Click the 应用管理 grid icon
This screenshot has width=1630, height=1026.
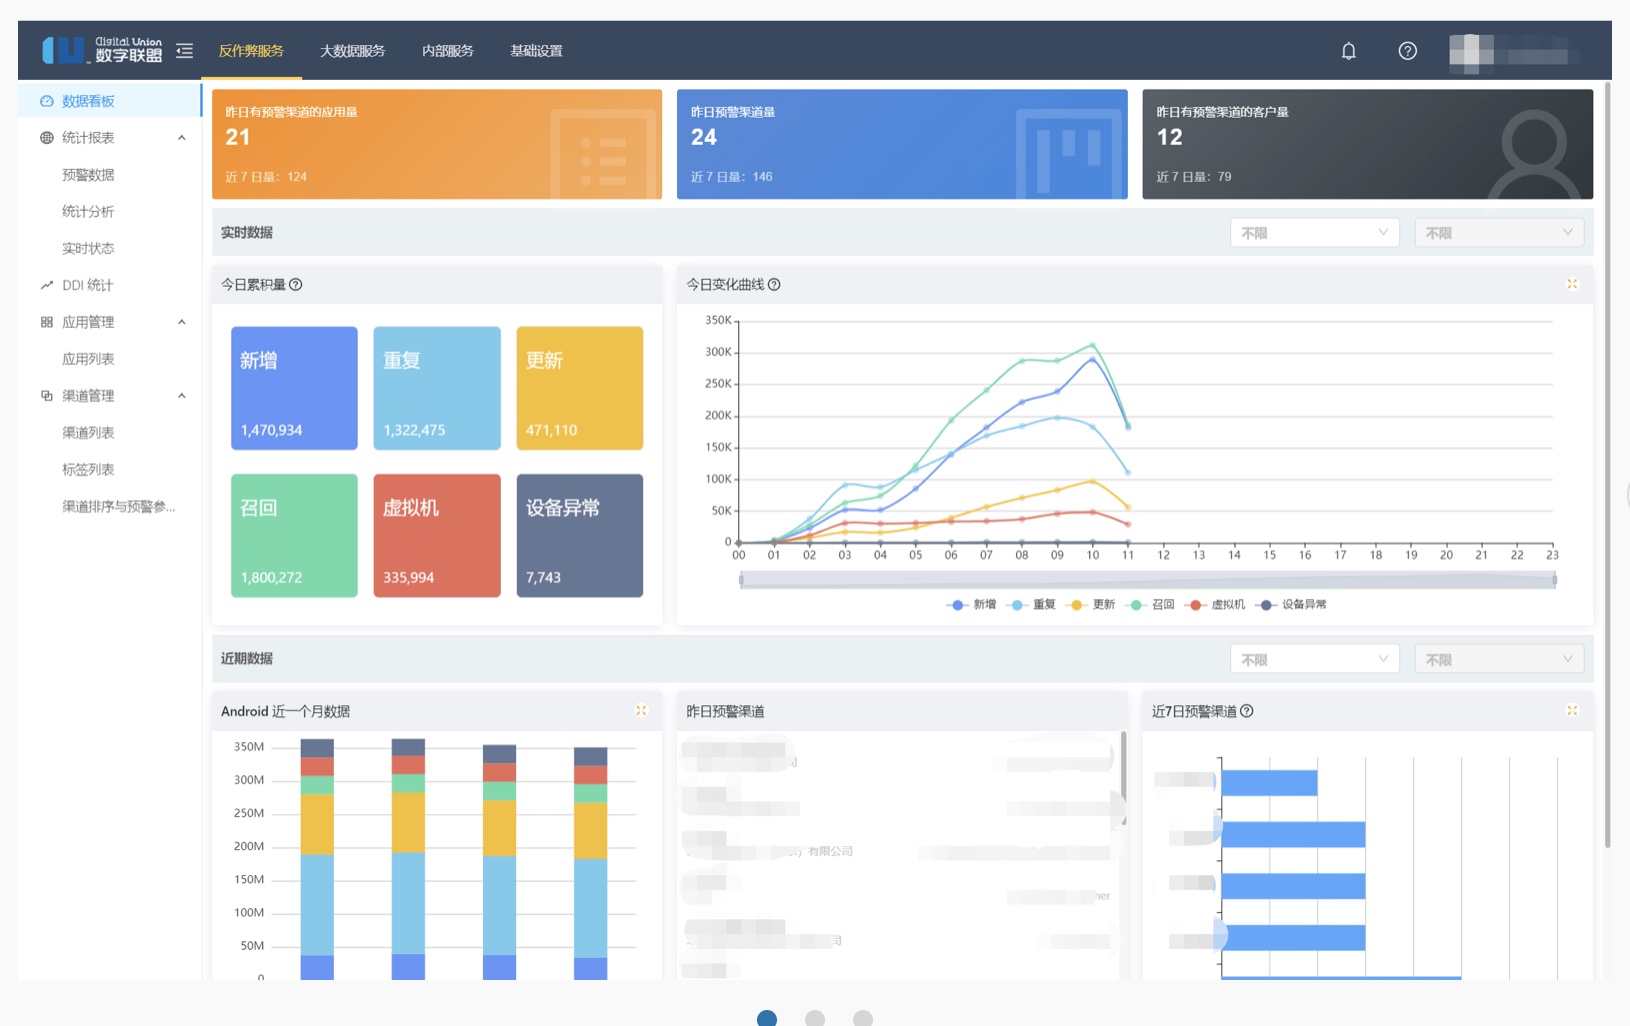47,322
